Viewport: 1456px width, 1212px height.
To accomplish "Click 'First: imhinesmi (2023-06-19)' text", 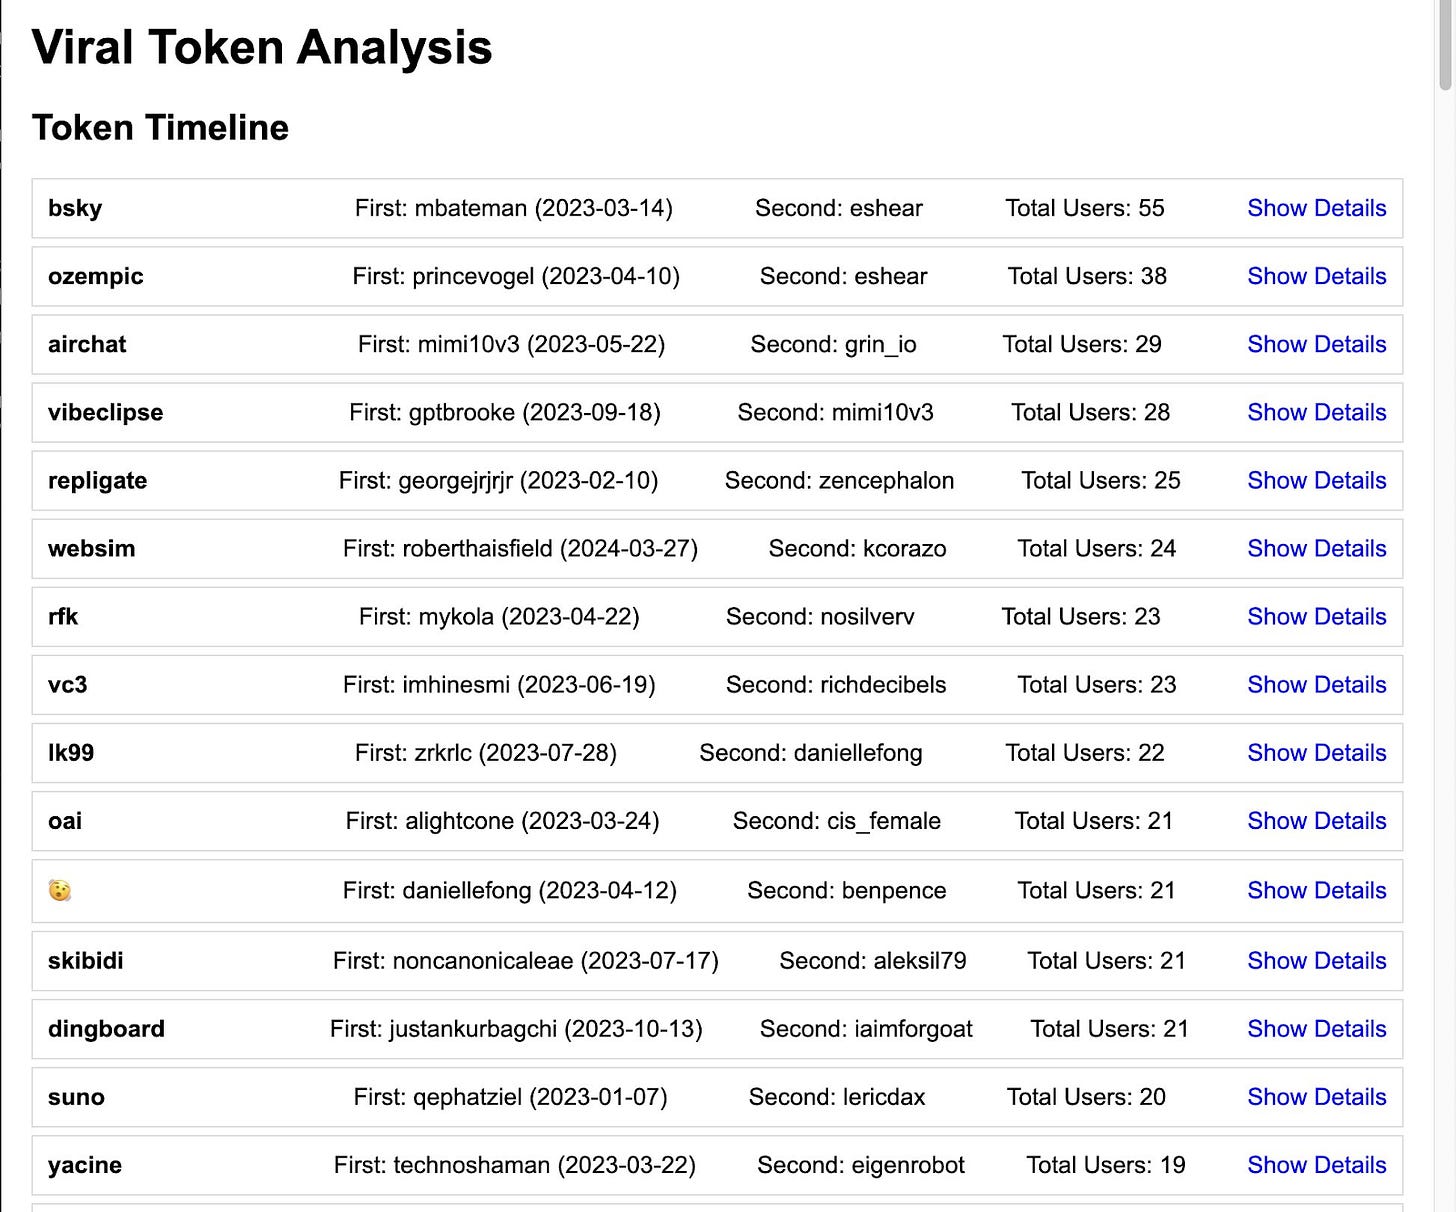I will [x=499, y=684].
